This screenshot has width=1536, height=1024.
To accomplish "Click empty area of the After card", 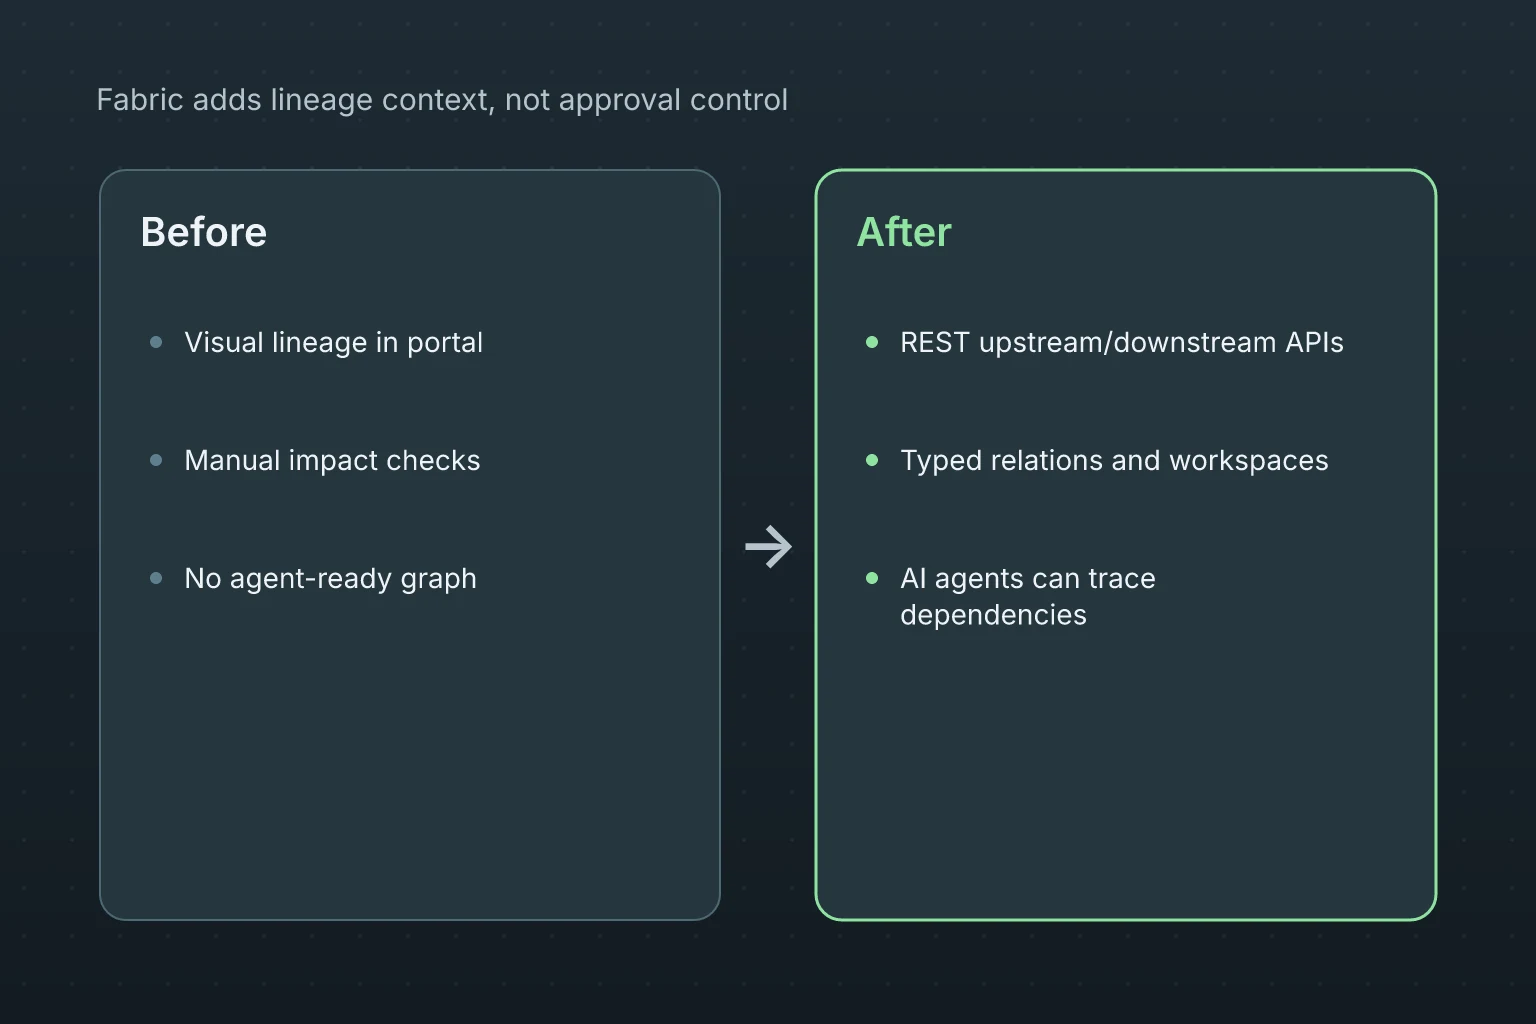I will [1126, 780].
